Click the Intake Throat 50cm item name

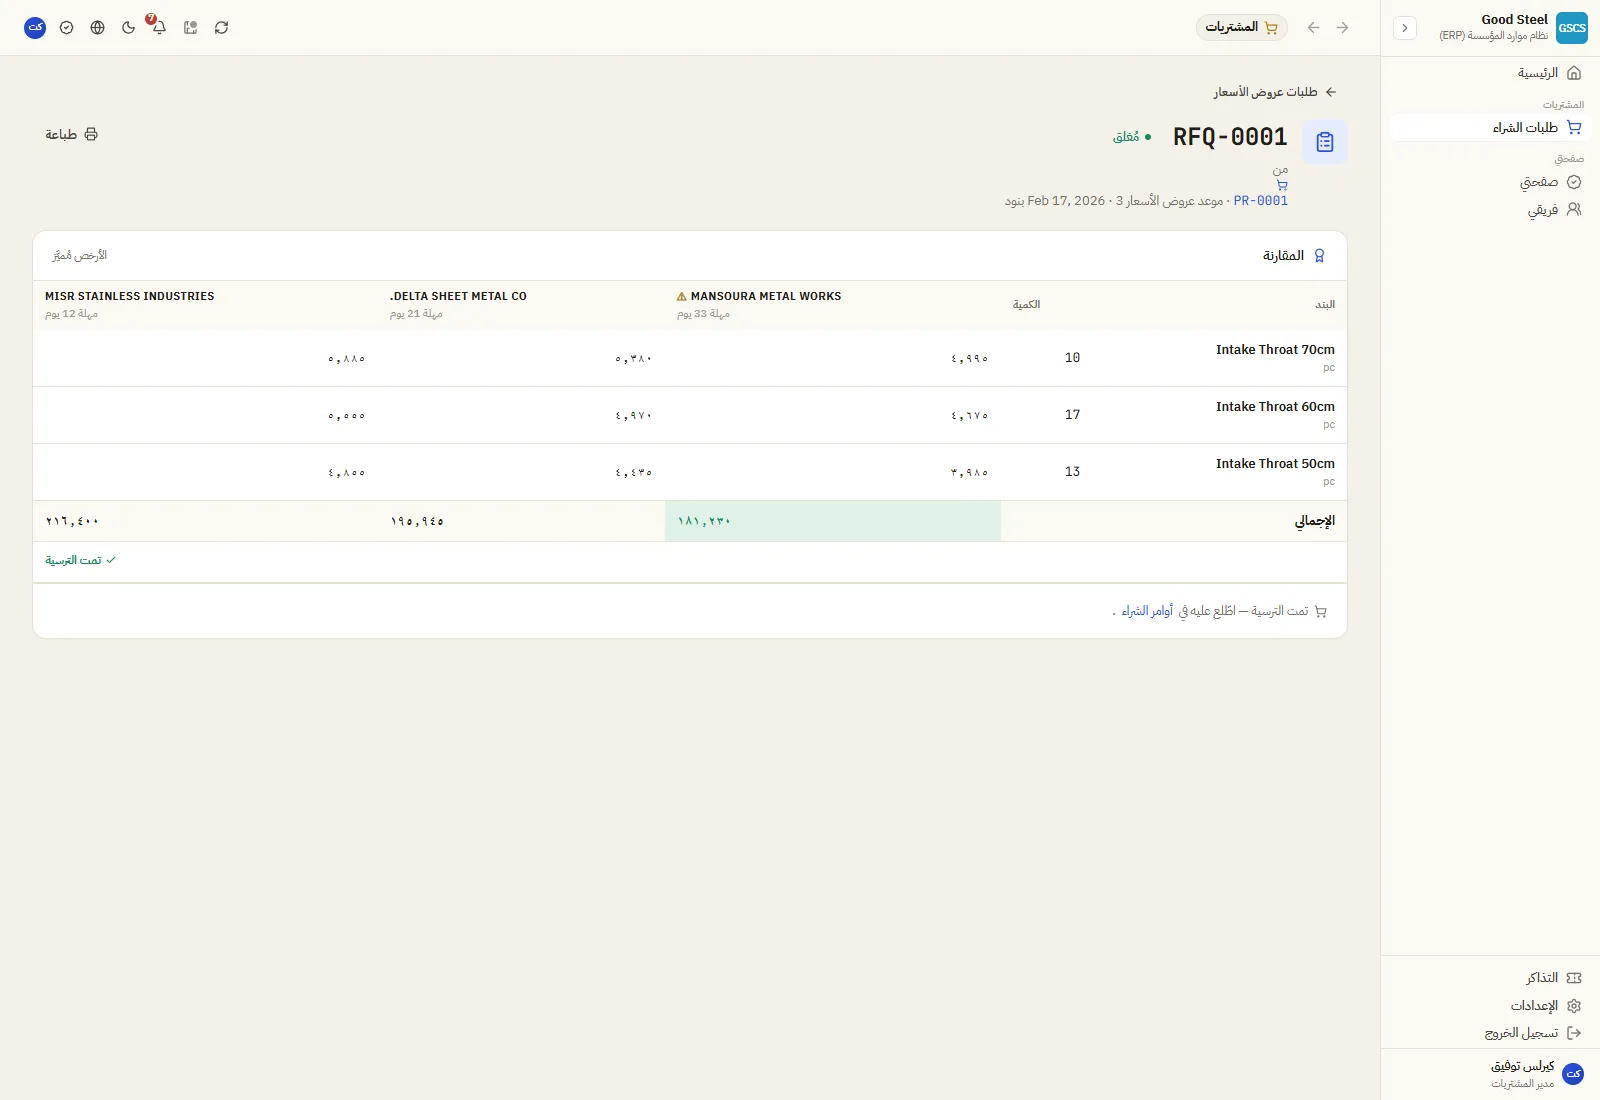coord(1275,464)
